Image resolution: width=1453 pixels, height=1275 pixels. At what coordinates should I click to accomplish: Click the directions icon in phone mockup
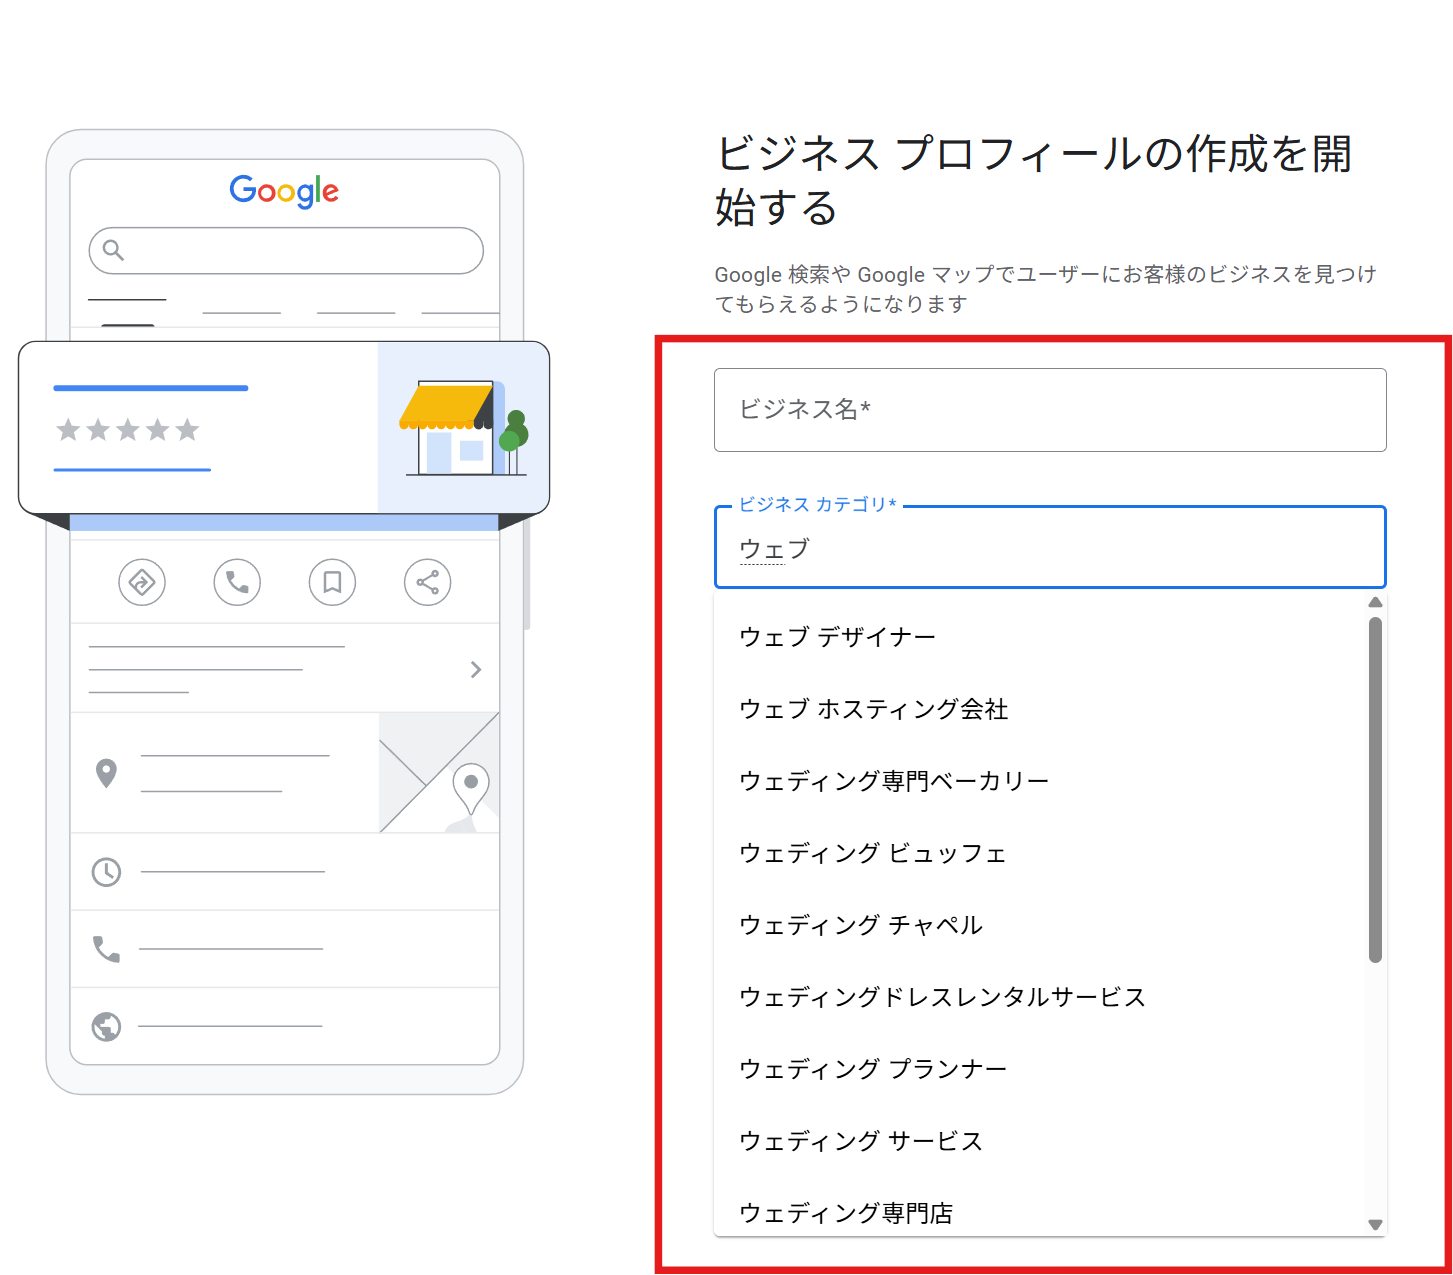click(x=142, y=582)
